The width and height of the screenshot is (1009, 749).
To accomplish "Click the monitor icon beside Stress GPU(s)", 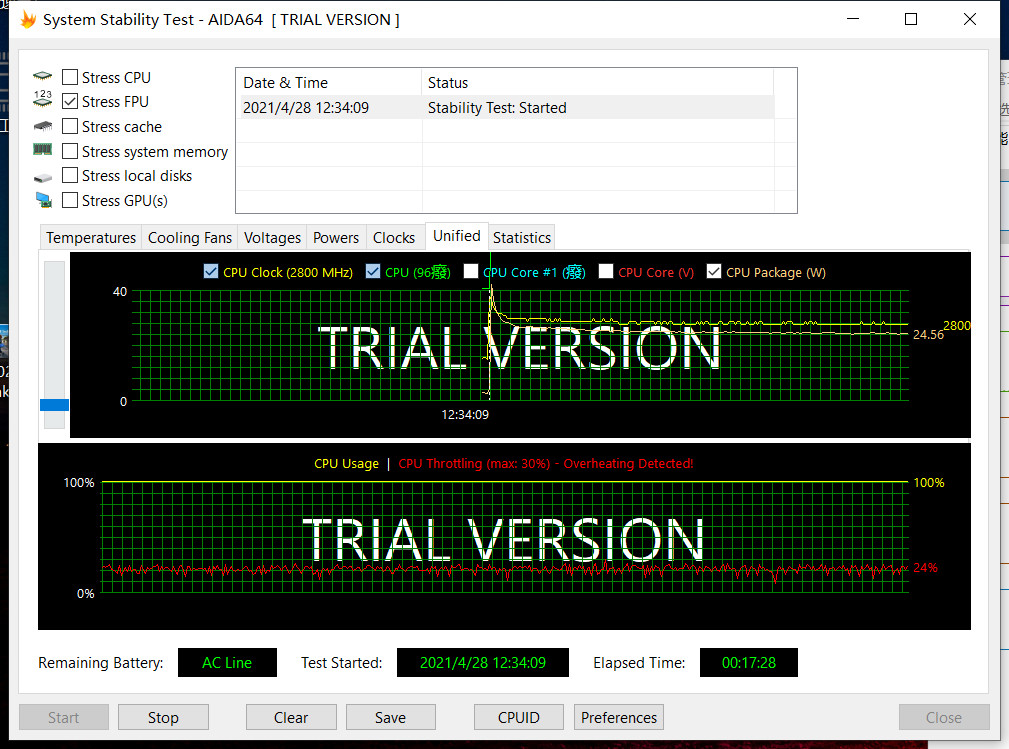I will (43, 200).
